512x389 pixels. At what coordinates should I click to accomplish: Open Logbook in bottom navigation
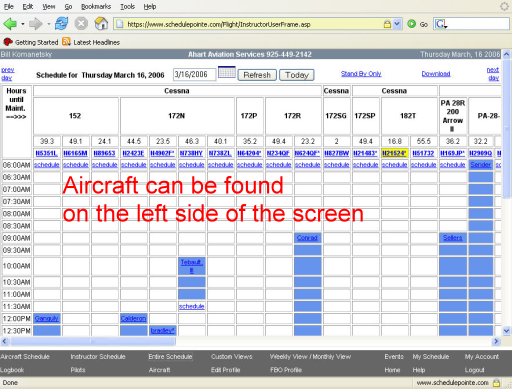pyautogui.click(x=12, y=370)
